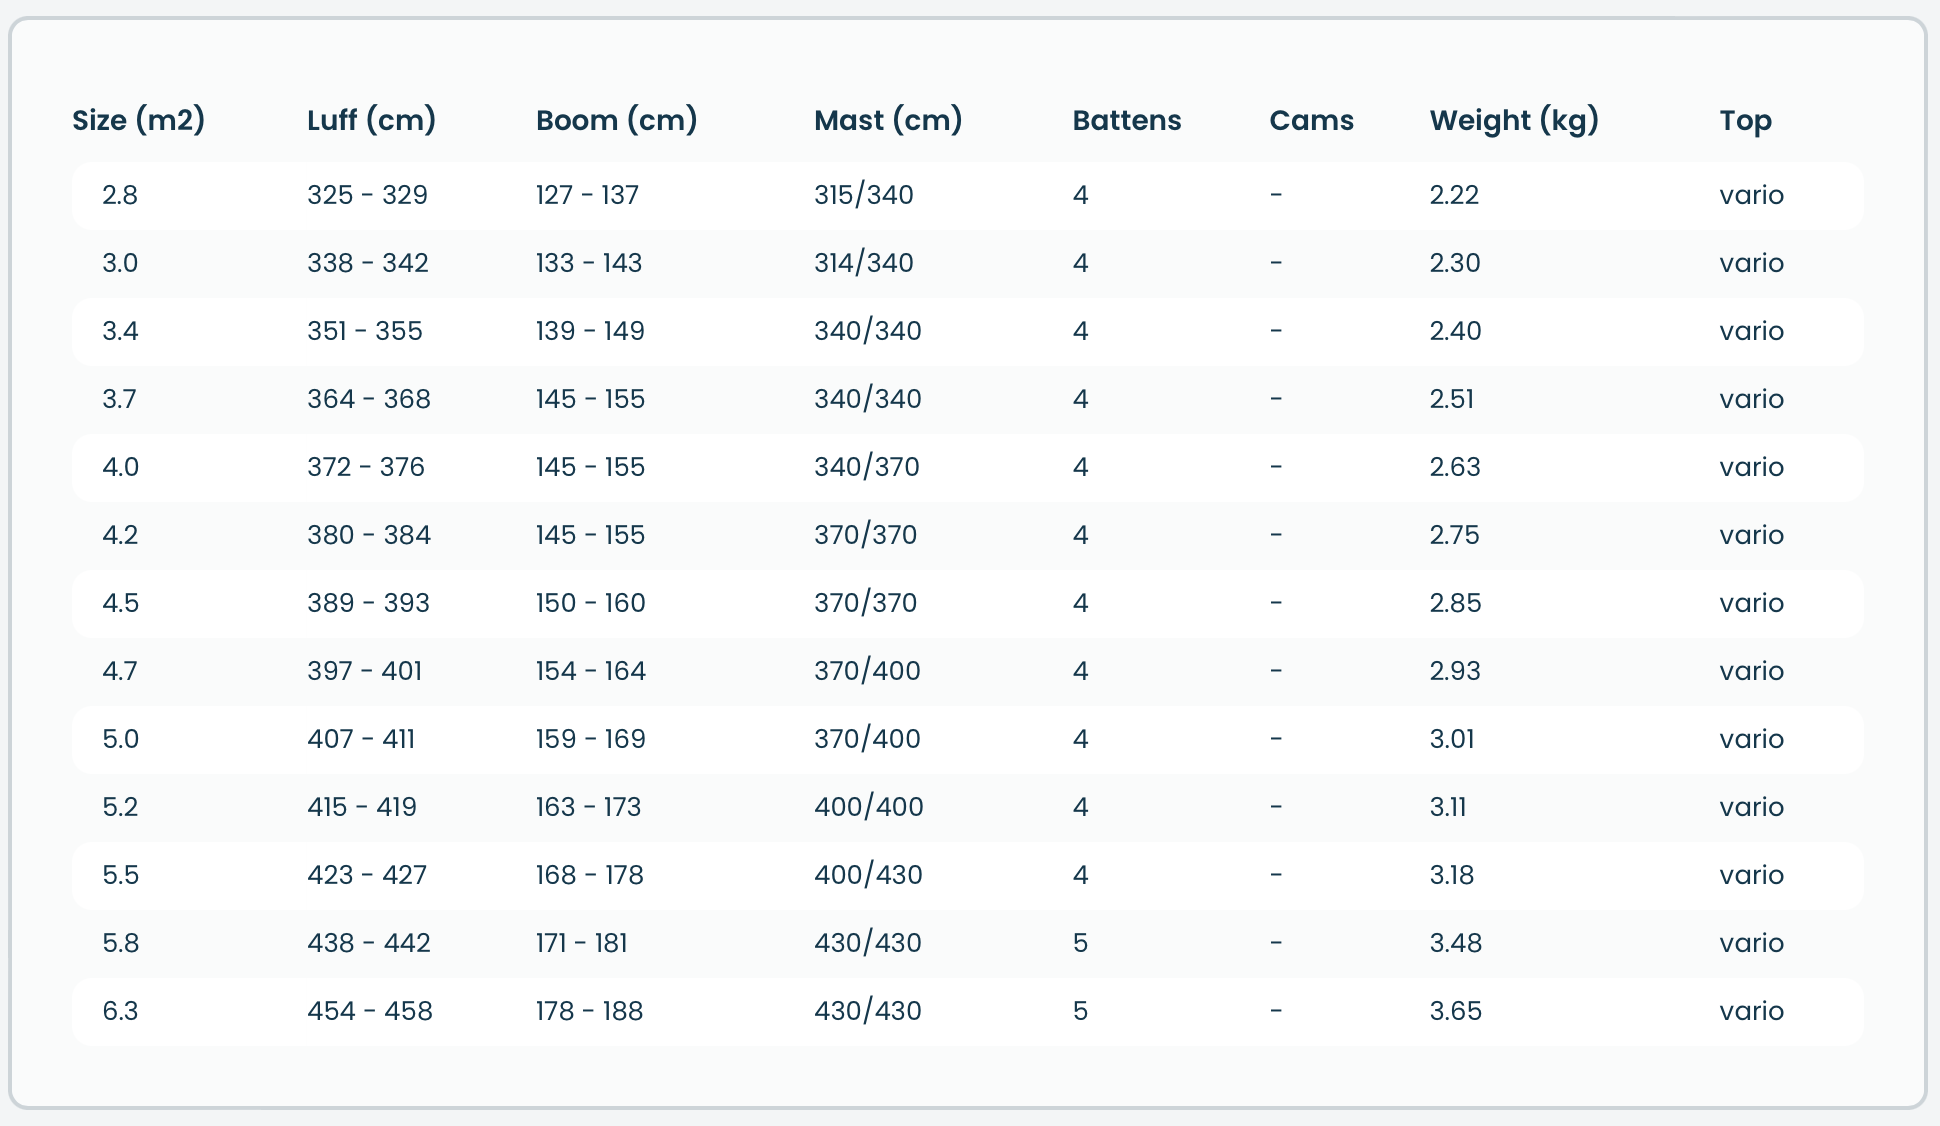
Task: Click vario in the 6.3 row
Action: pos(1751,1011)
